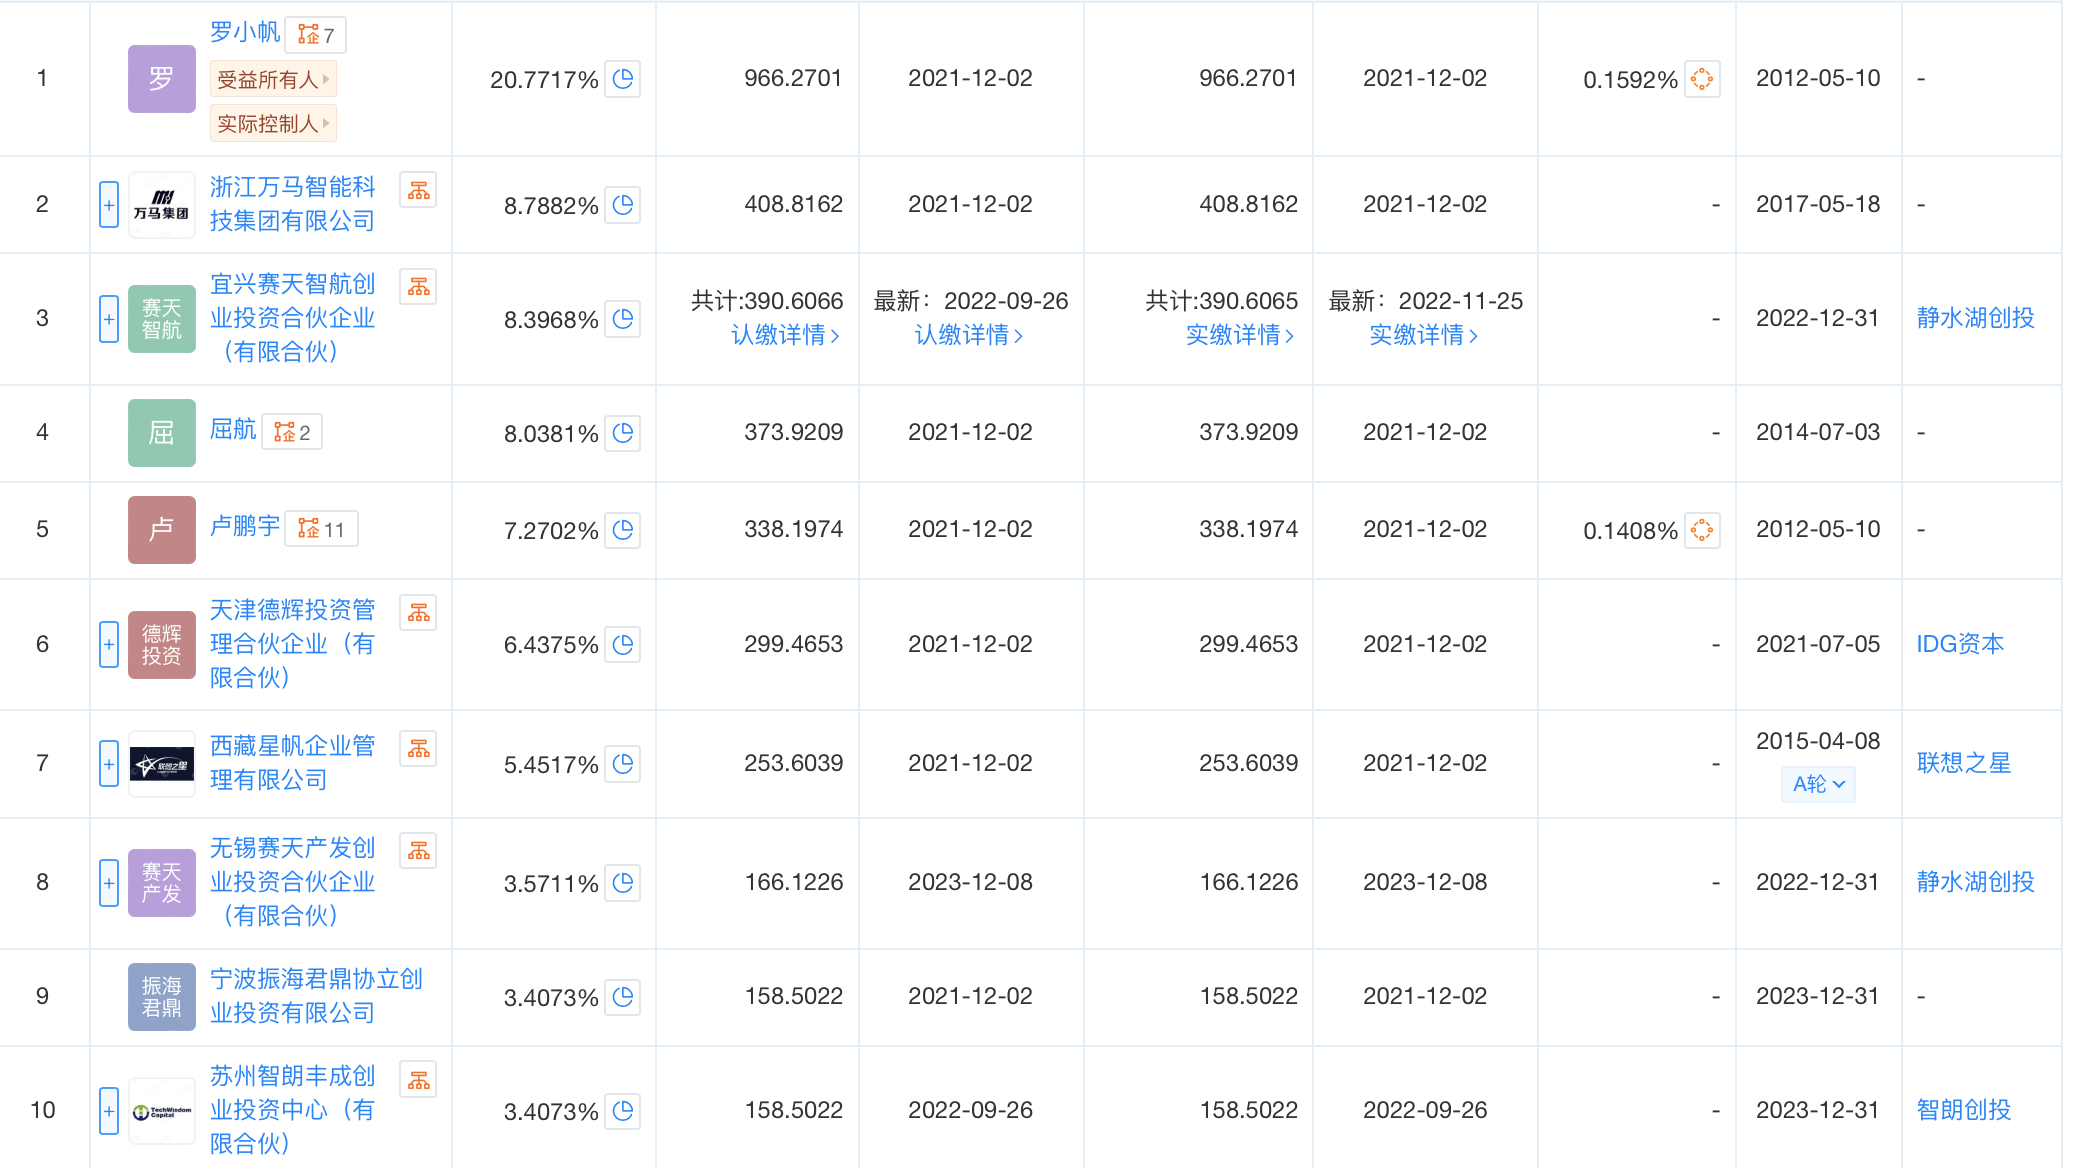Open 认缴详情 link under 共计:390.6066

[x=784, y=335]
